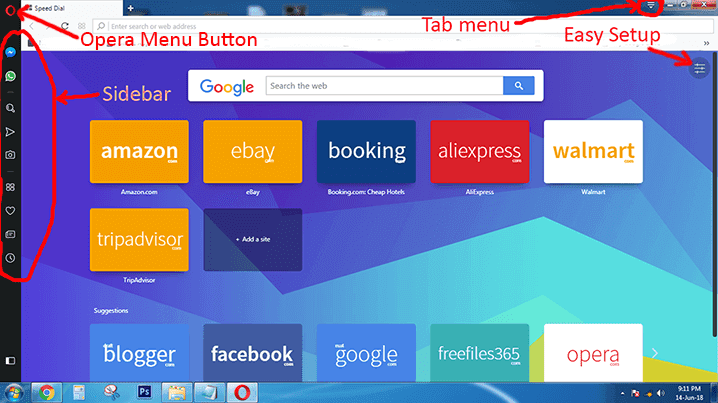Open Photoshop from the taskbar

pyautogui.click(x=144, y=392)
